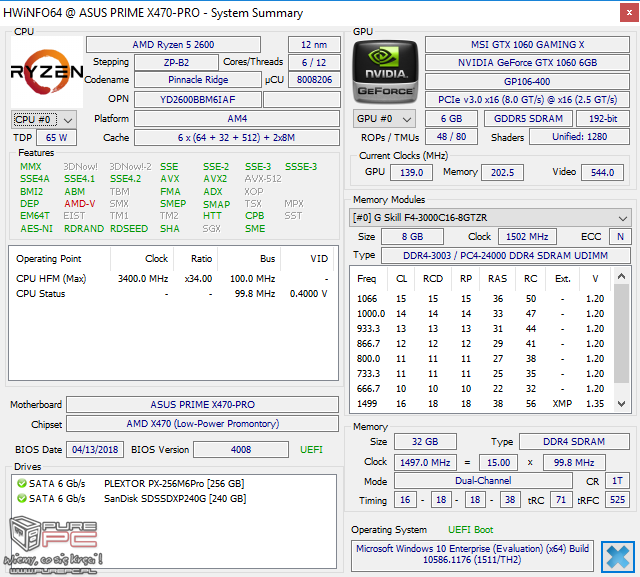Click the Unified: 1280 shaders field
640x577 pixels.
[x=580, y=137]
